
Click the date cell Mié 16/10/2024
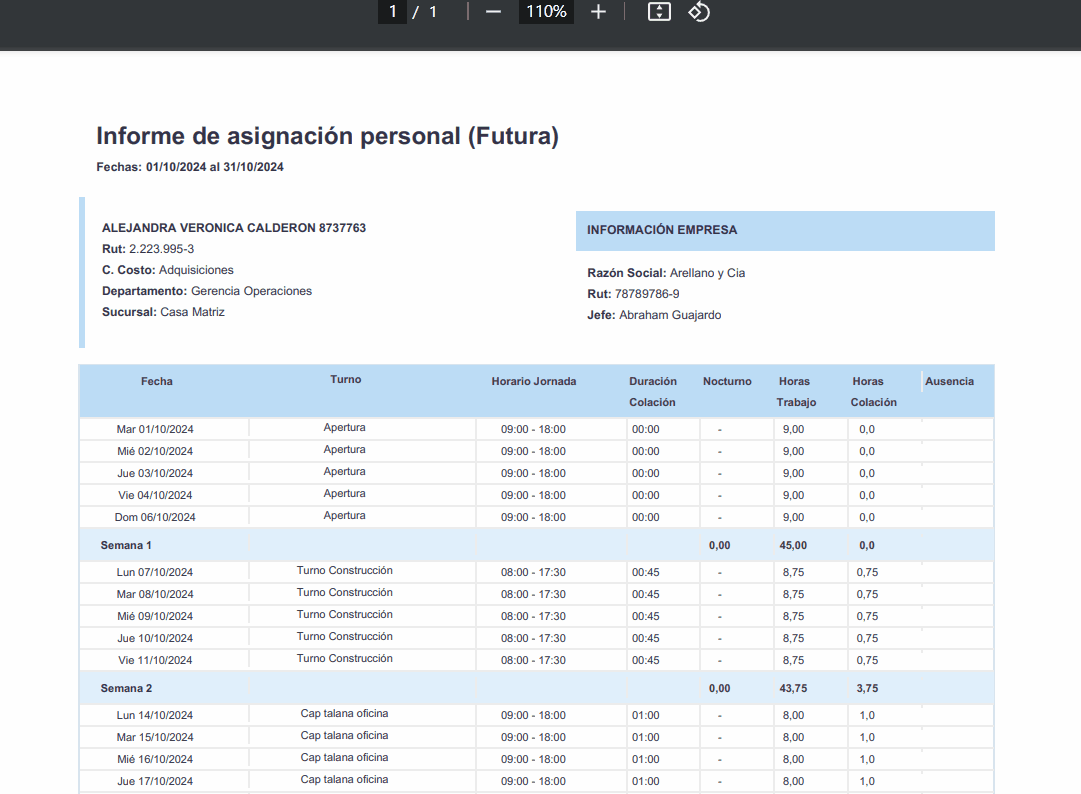(155, 760)
